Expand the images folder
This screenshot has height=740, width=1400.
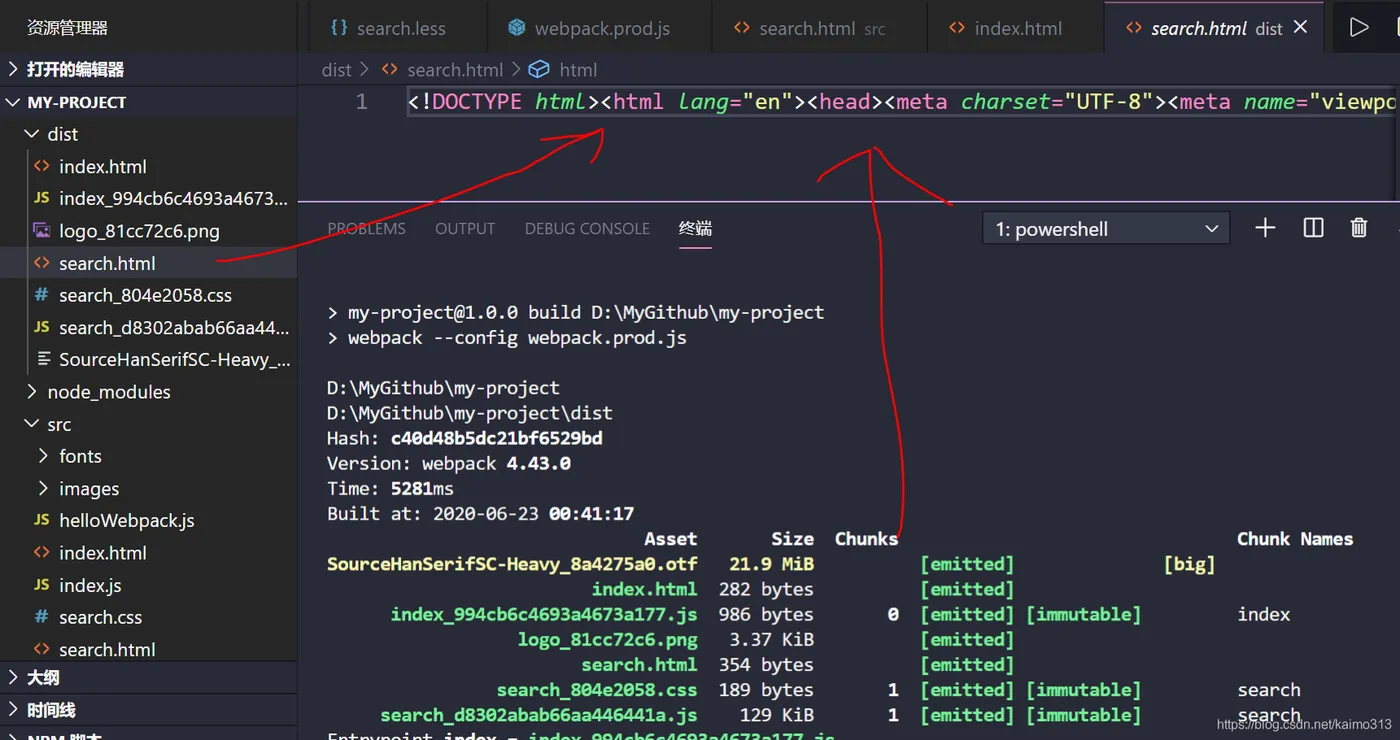coord(148,489)
